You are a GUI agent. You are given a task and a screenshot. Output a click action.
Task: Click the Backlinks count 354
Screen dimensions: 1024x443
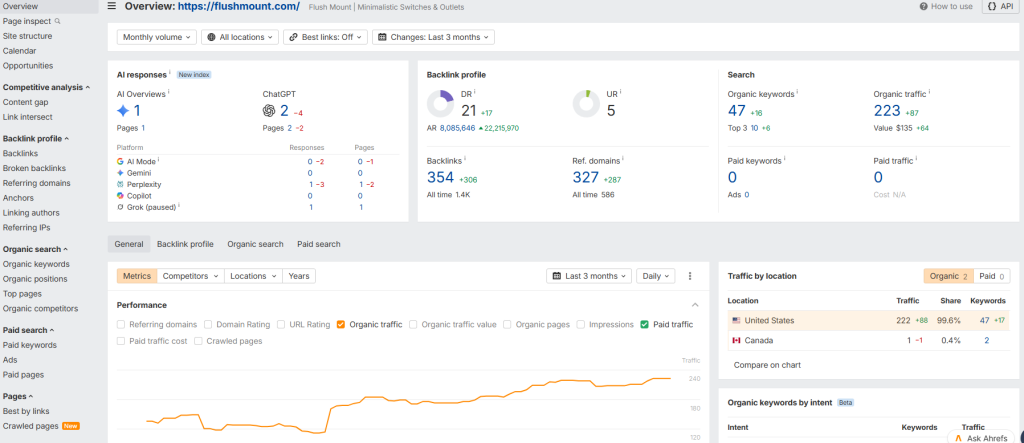(441, 177)
